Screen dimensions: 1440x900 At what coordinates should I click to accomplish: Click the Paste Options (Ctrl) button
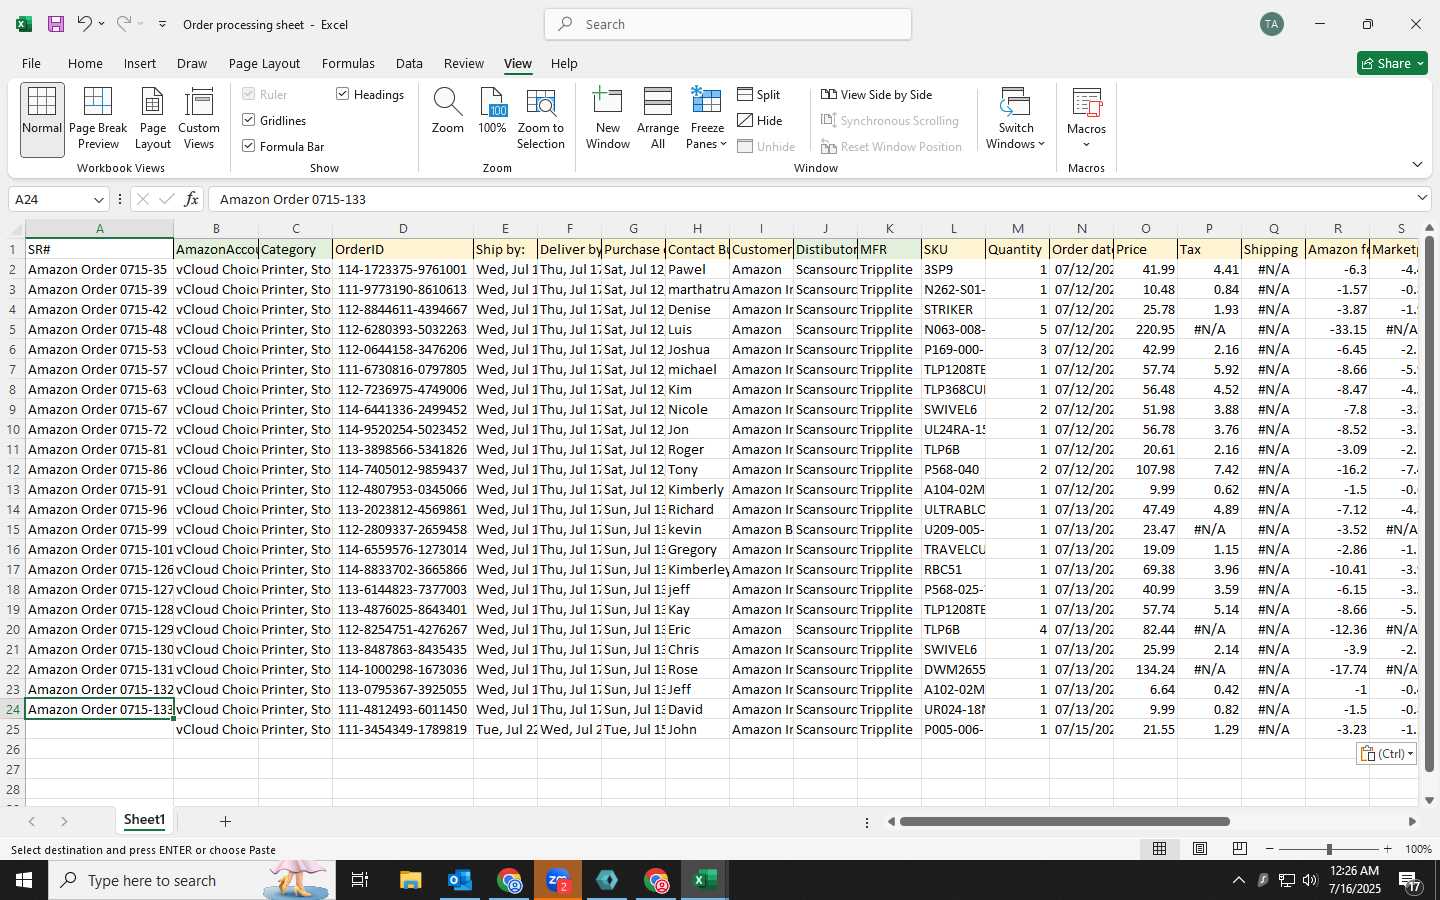click(1387, 754)
